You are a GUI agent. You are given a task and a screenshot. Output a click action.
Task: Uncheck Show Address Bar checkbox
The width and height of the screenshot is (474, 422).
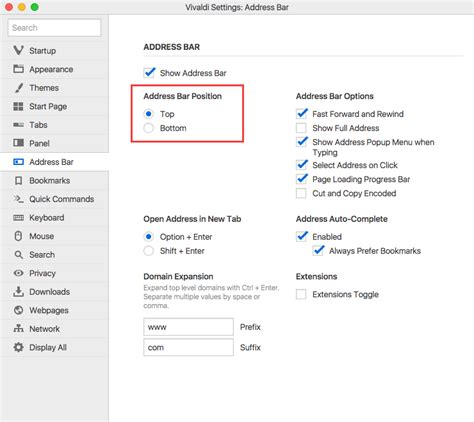[149, 73]
